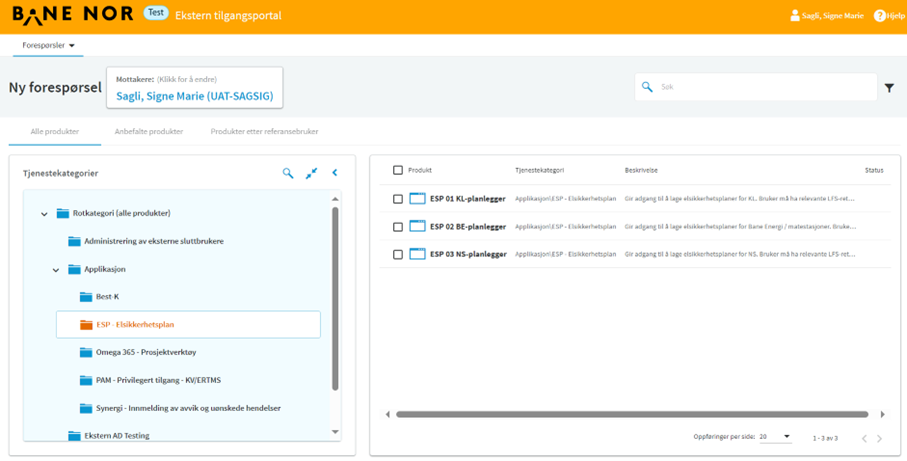Open the Oppføringer per side dropdown

[x=775, y=437]
